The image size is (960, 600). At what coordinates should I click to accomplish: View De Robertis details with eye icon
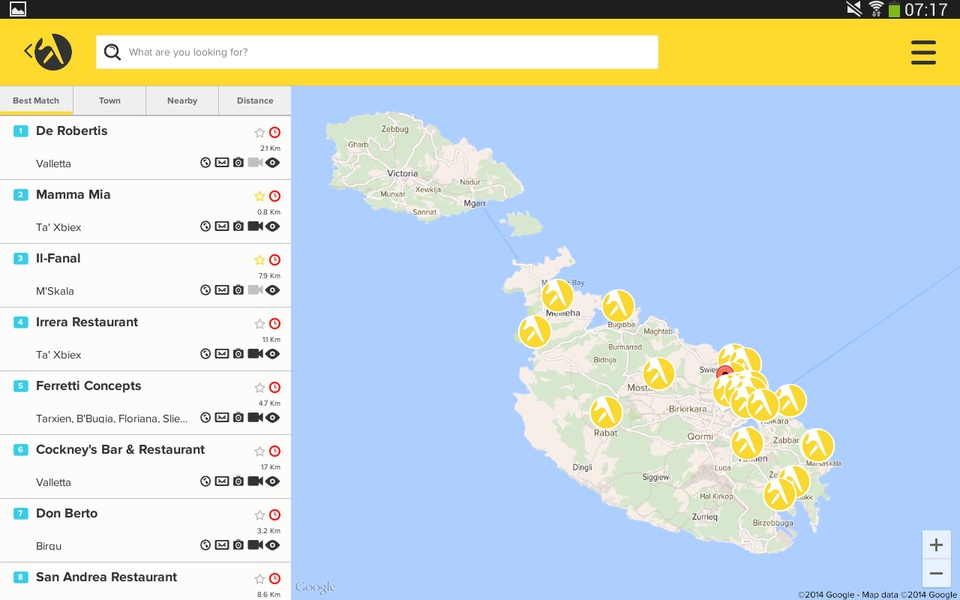pos(272,162)
